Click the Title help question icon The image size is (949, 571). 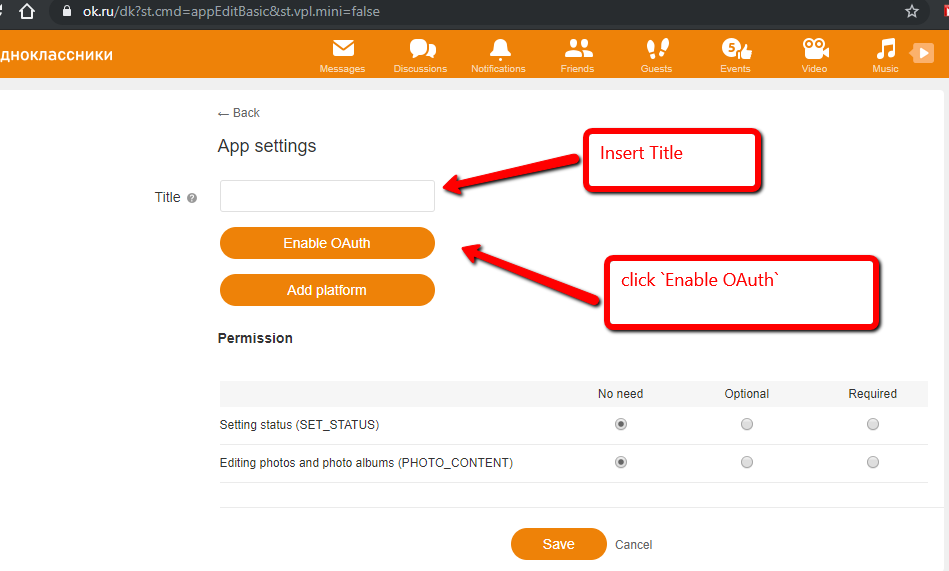[192, 198]
